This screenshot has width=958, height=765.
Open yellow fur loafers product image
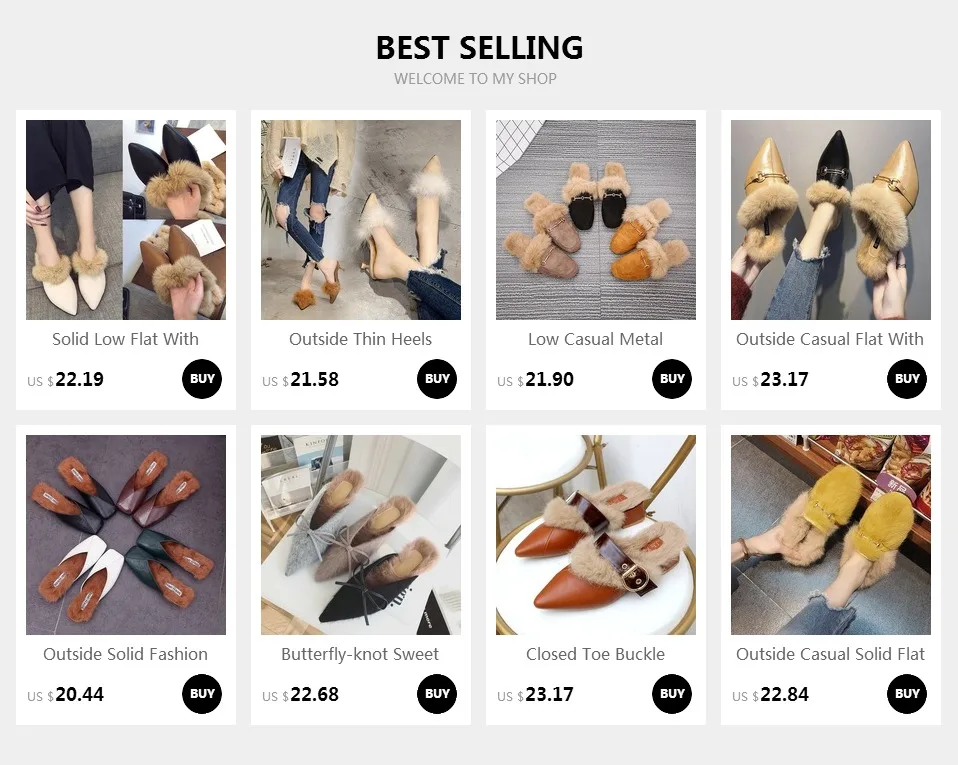831,535
